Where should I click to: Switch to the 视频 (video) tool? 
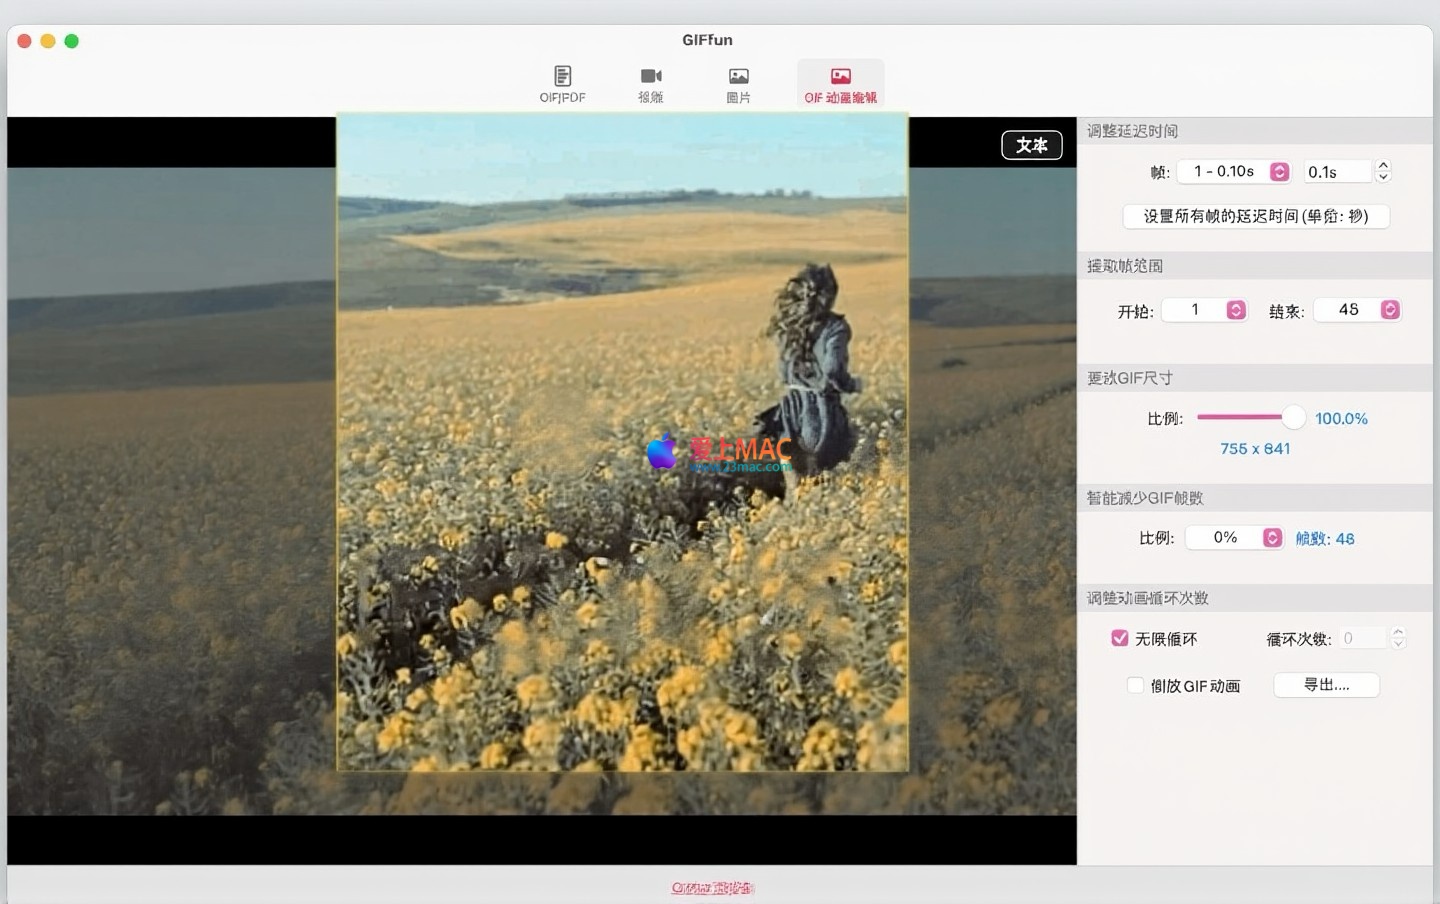point(650,84)
